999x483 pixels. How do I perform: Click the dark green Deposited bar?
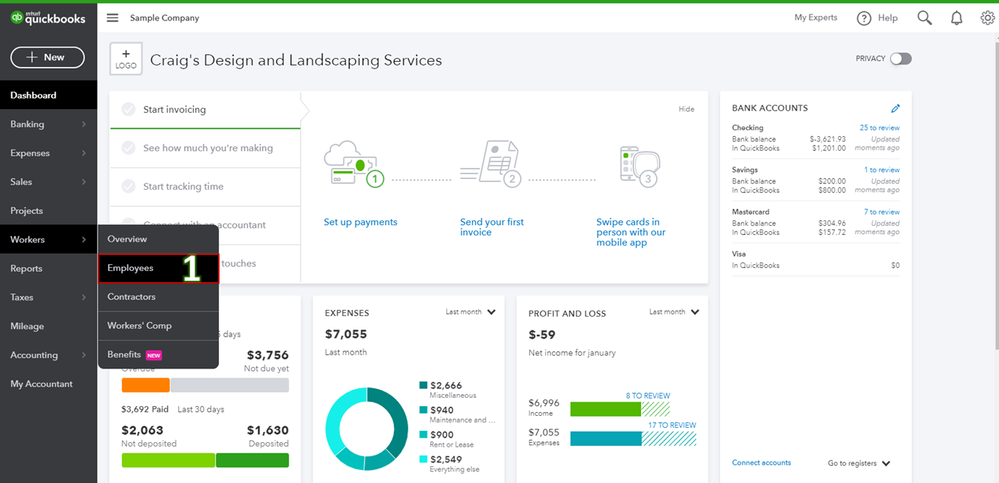252,460
